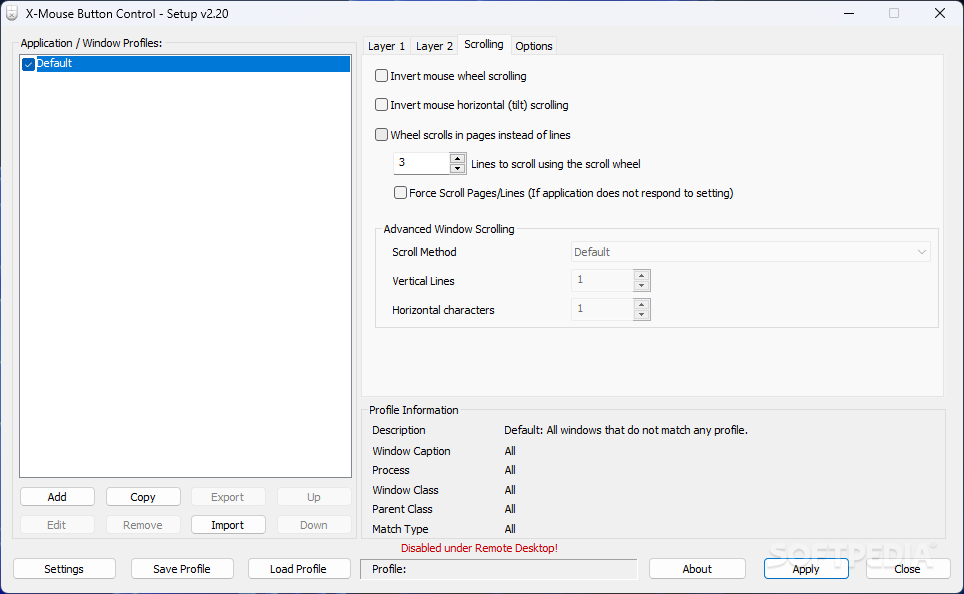This screenshot has height=594, width=964.
Task: Click the Up button
Action: (314, 497)
